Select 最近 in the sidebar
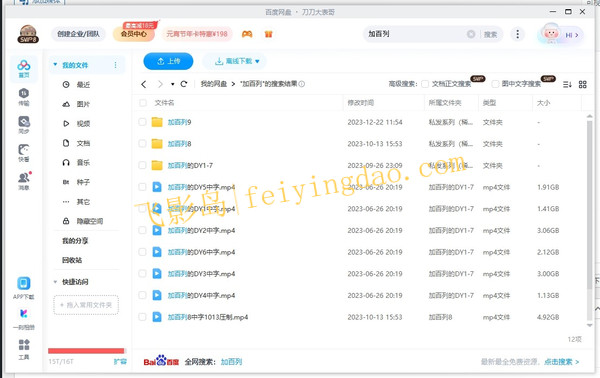 [x=83, y=85]
